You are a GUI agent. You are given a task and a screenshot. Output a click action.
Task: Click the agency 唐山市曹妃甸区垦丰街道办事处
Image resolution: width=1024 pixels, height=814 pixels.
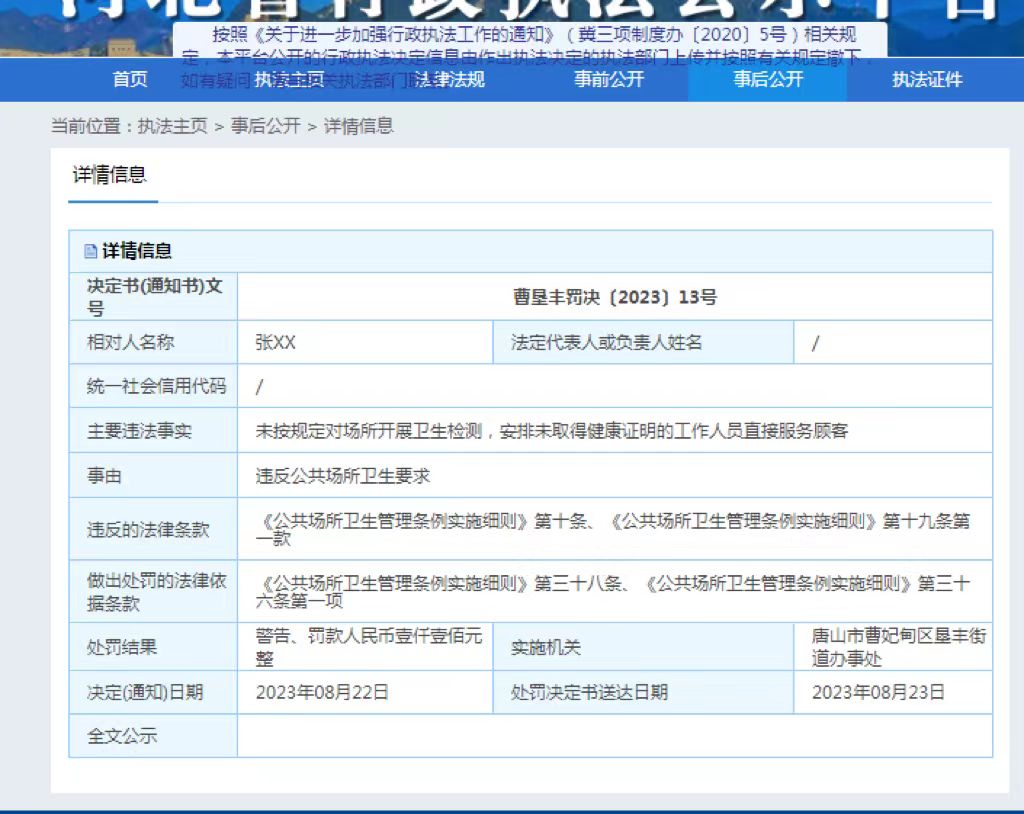pos(899,647)
